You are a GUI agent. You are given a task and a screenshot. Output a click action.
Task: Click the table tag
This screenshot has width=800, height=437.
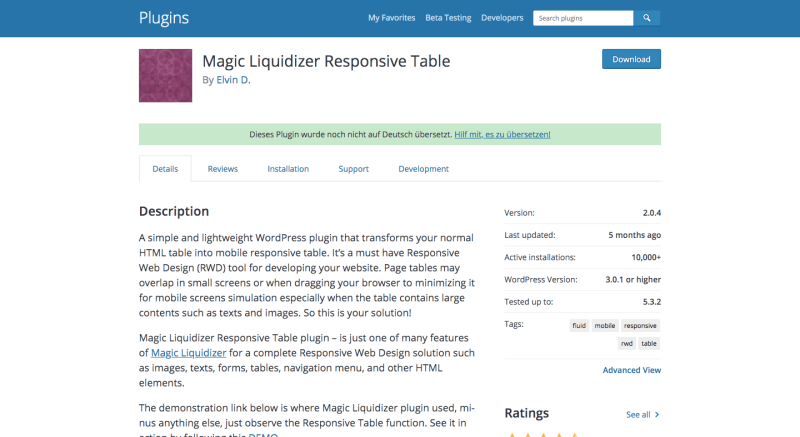click(x=649, y=344)
